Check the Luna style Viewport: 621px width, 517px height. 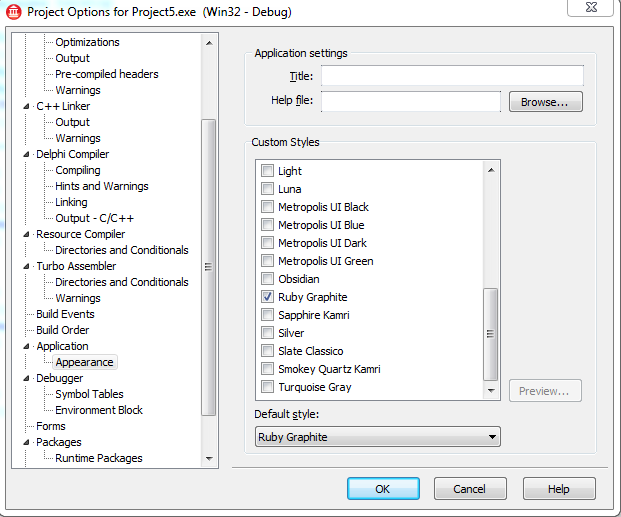(267, 189)
